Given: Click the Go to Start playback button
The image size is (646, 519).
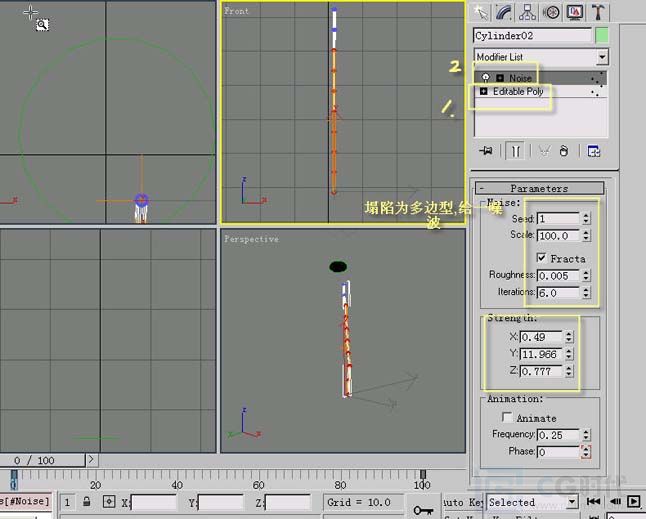Looking at the screenshot, I should coord(593,502).
